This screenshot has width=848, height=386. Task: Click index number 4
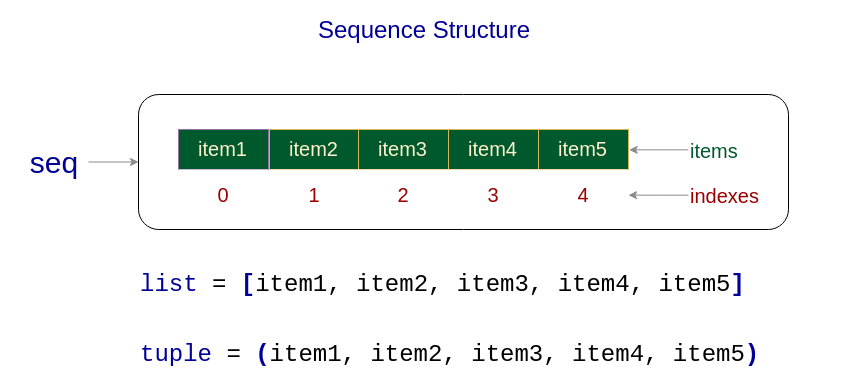pos(582,195)
